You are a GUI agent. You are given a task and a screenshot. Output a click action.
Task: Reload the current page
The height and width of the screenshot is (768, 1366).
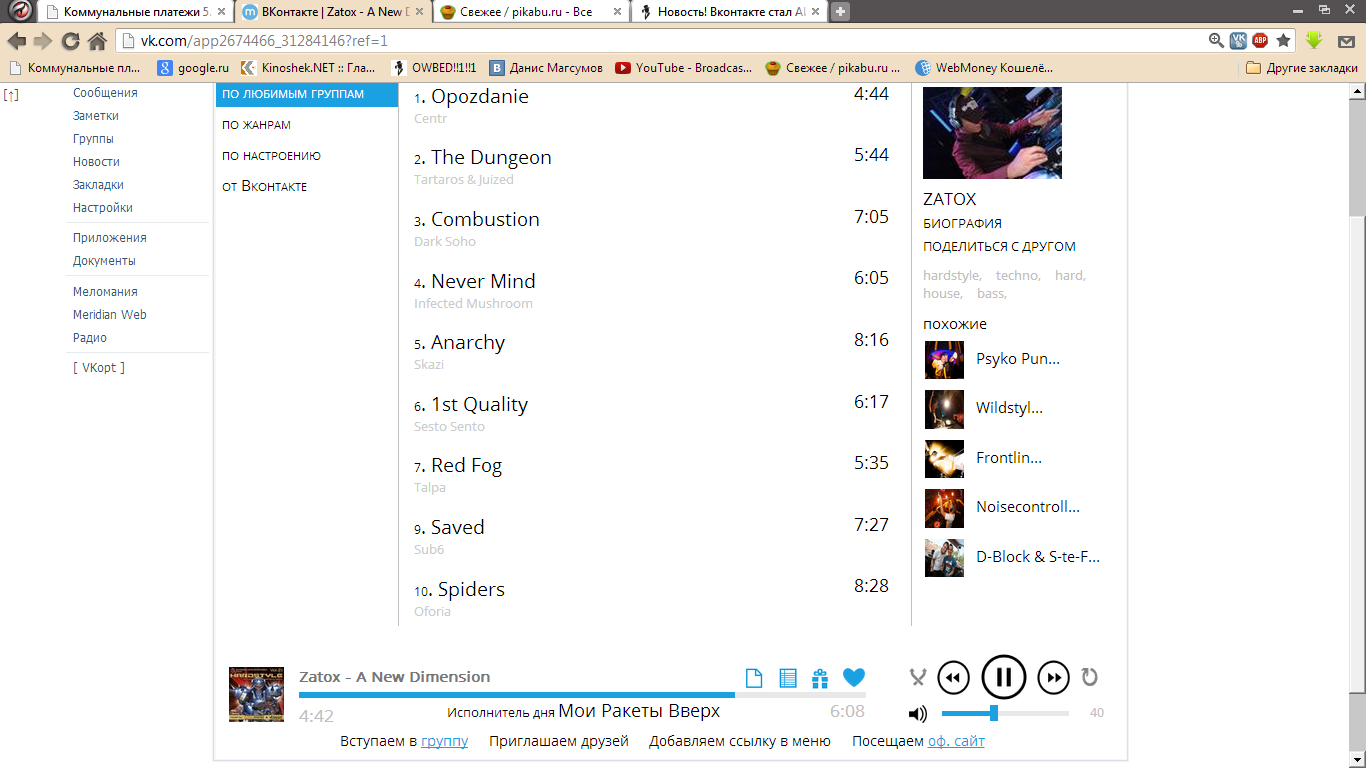tap(70, 41)
